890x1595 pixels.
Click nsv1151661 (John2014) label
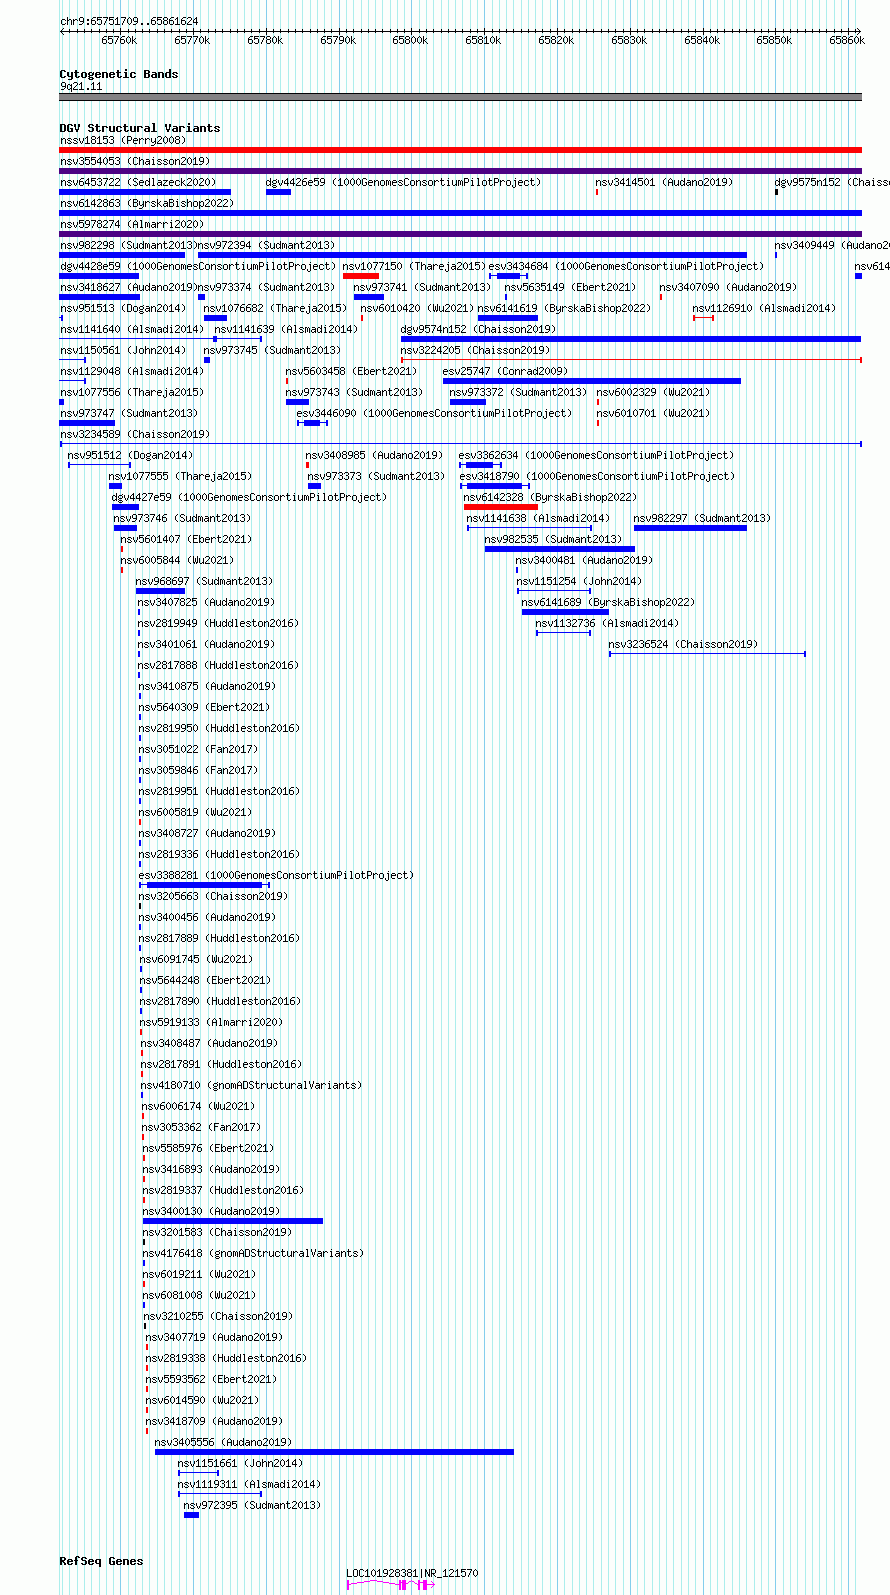click(x=241, y=1463)
